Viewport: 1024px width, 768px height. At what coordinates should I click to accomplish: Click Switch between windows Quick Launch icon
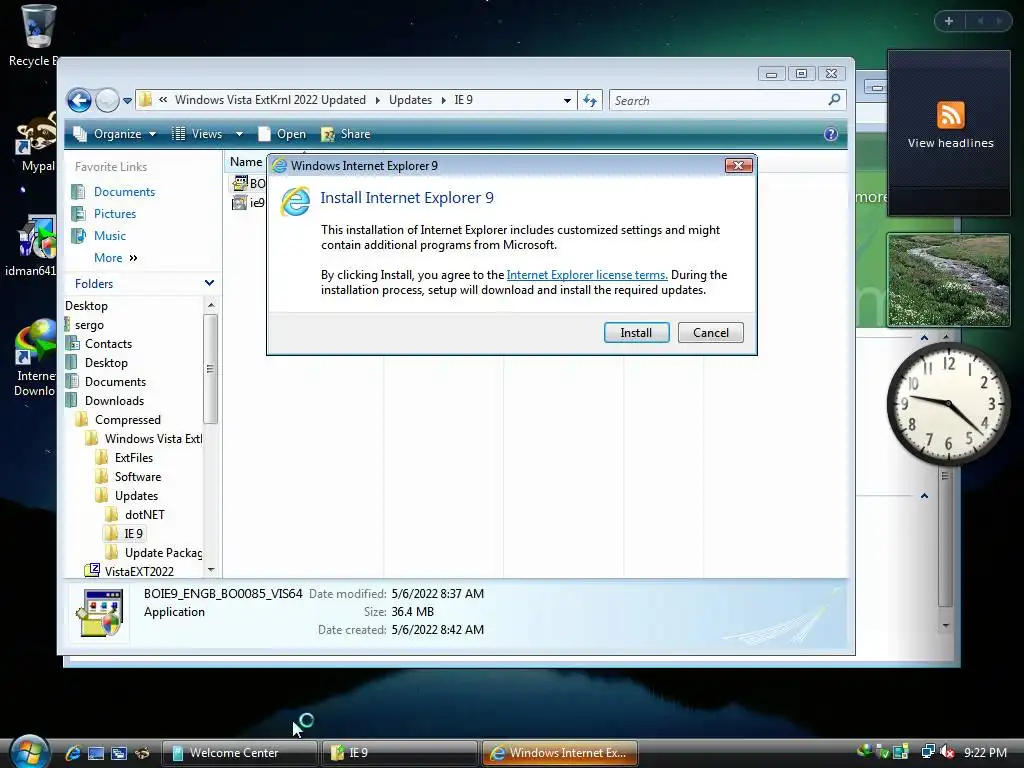[118, 753]
